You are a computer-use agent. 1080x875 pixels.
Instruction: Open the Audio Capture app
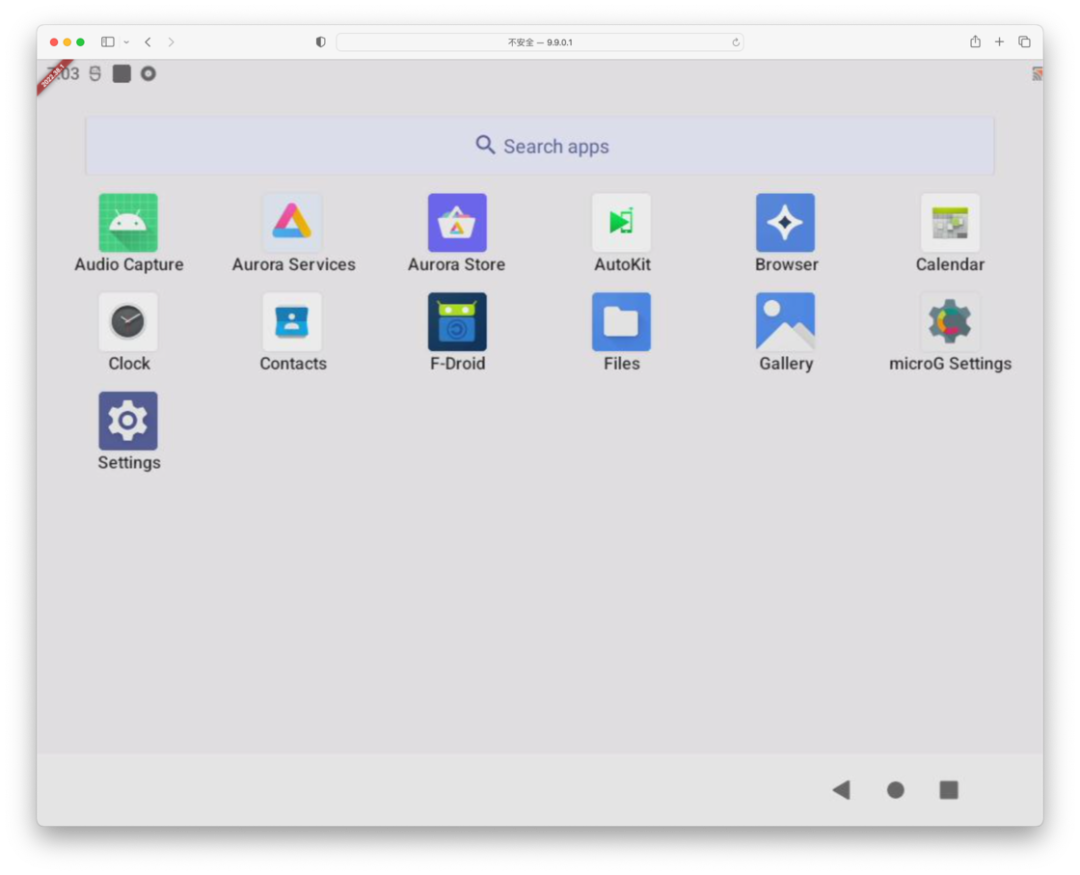(128, 223)
